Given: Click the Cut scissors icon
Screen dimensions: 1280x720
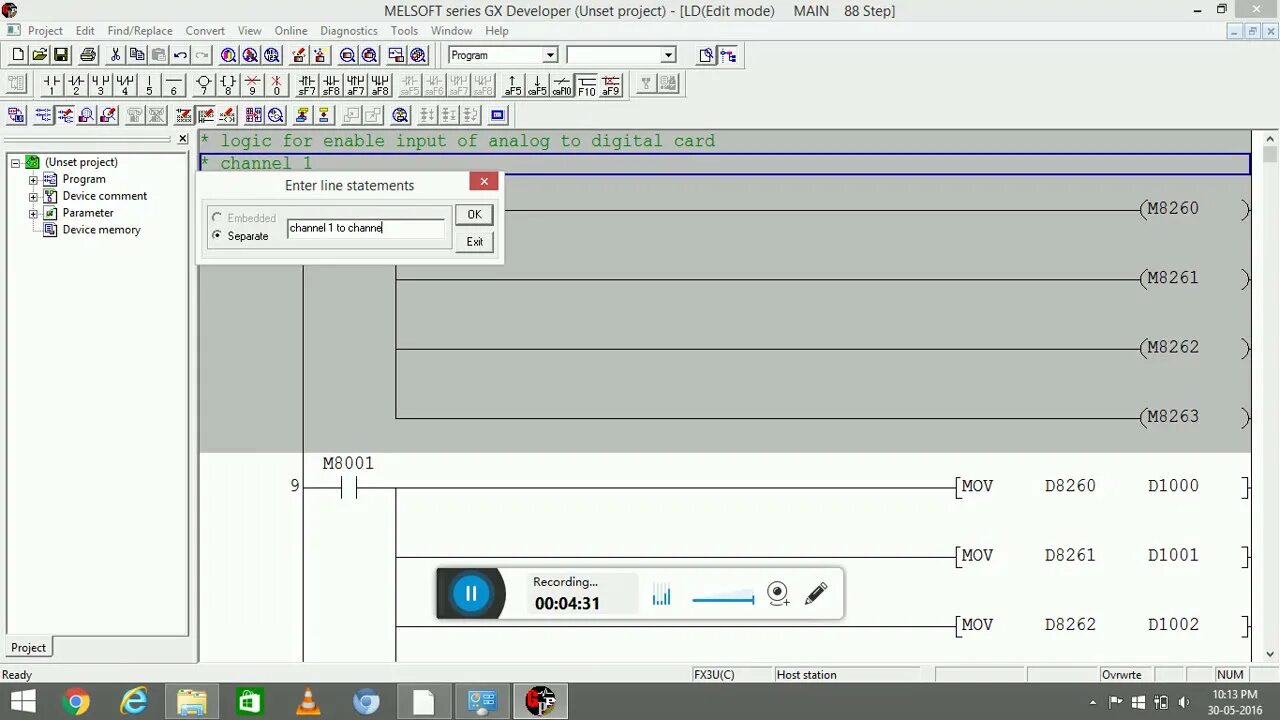Looking at the screenshot, I should pyautogui.click(x=115, y=55).
